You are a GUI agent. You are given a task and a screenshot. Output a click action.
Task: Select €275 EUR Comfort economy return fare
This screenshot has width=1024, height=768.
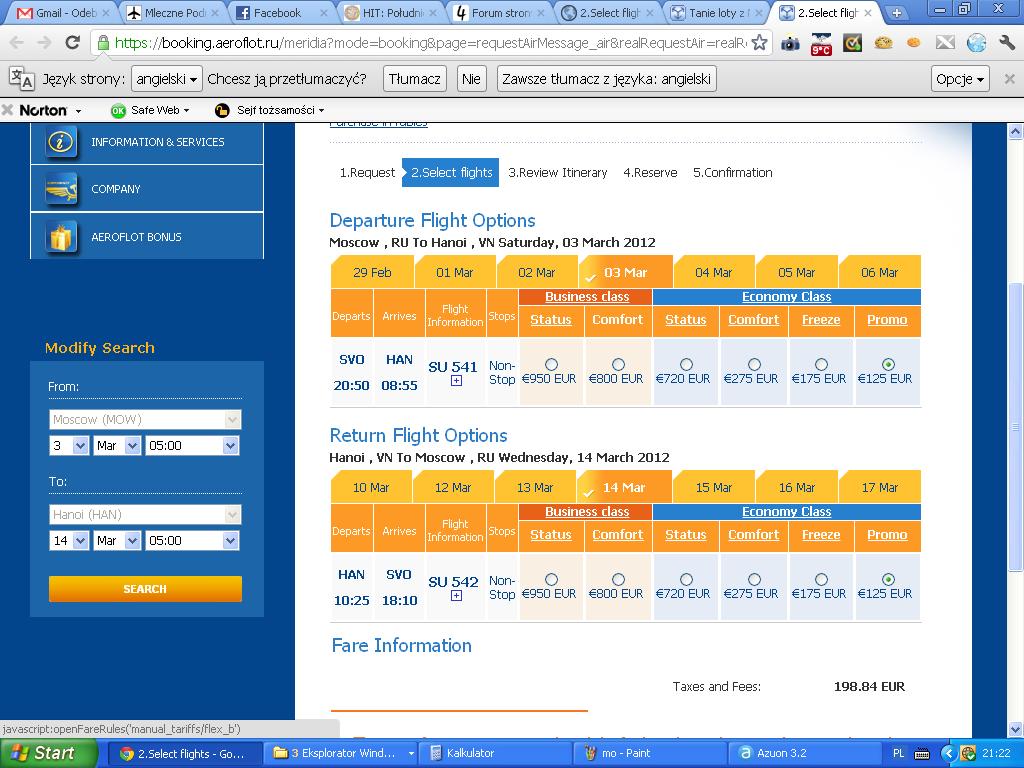pyautogui.click(x=754, y=579)
